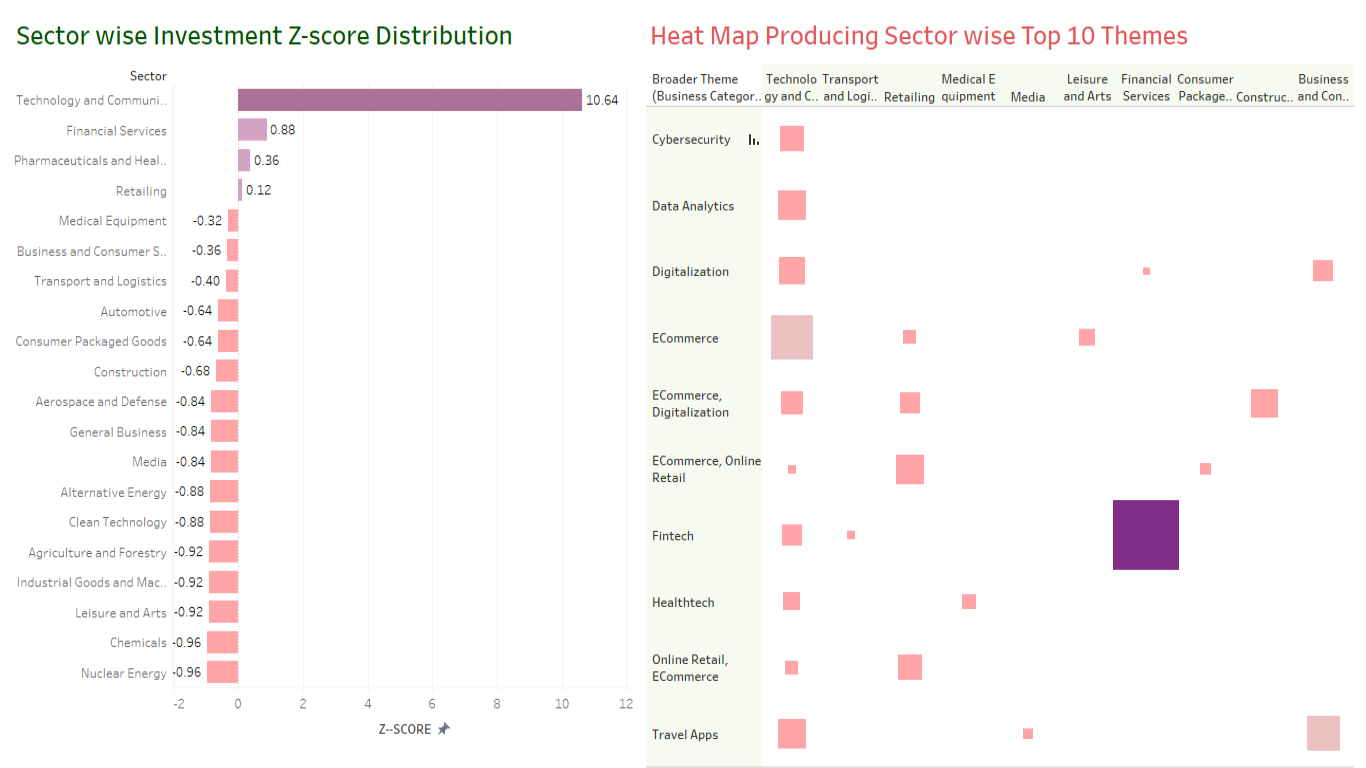The image size is (1366, 768).
Task: Select the large purple Fintech heat map square
Action: pyautogui.click(x=1145, y=535)
